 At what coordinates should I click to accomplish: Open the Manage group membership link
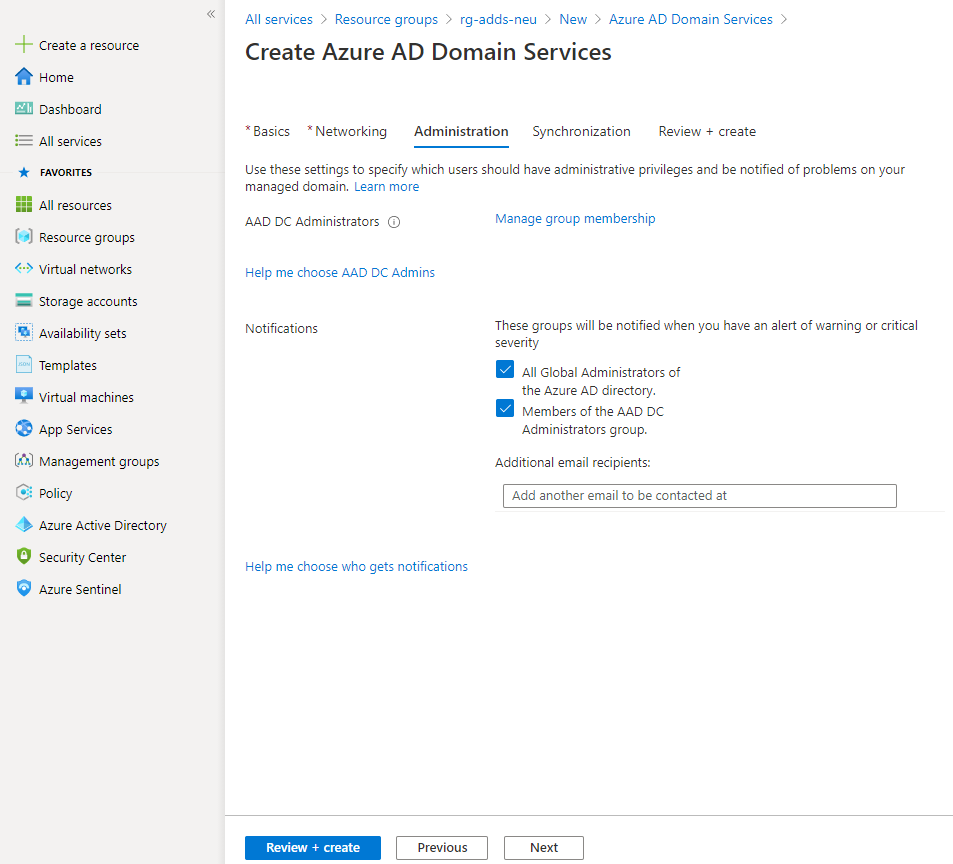(x=575, y=218)
